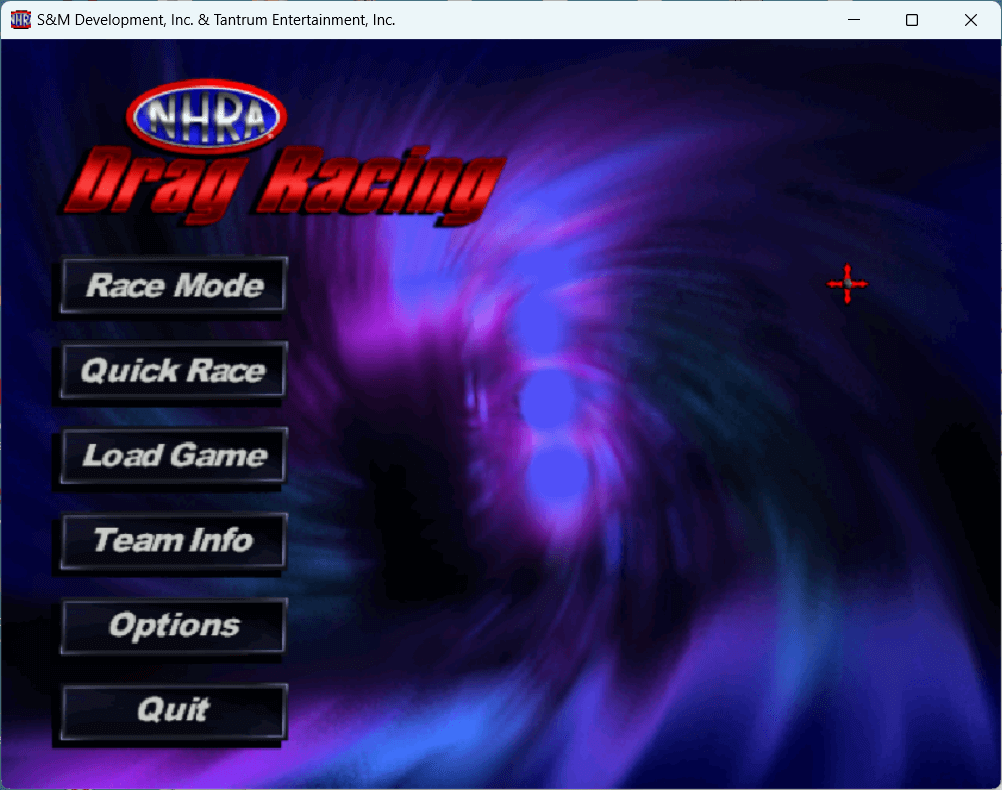Select the Load Game button
The image size is (1002, 790).
[x=174, y=456]
